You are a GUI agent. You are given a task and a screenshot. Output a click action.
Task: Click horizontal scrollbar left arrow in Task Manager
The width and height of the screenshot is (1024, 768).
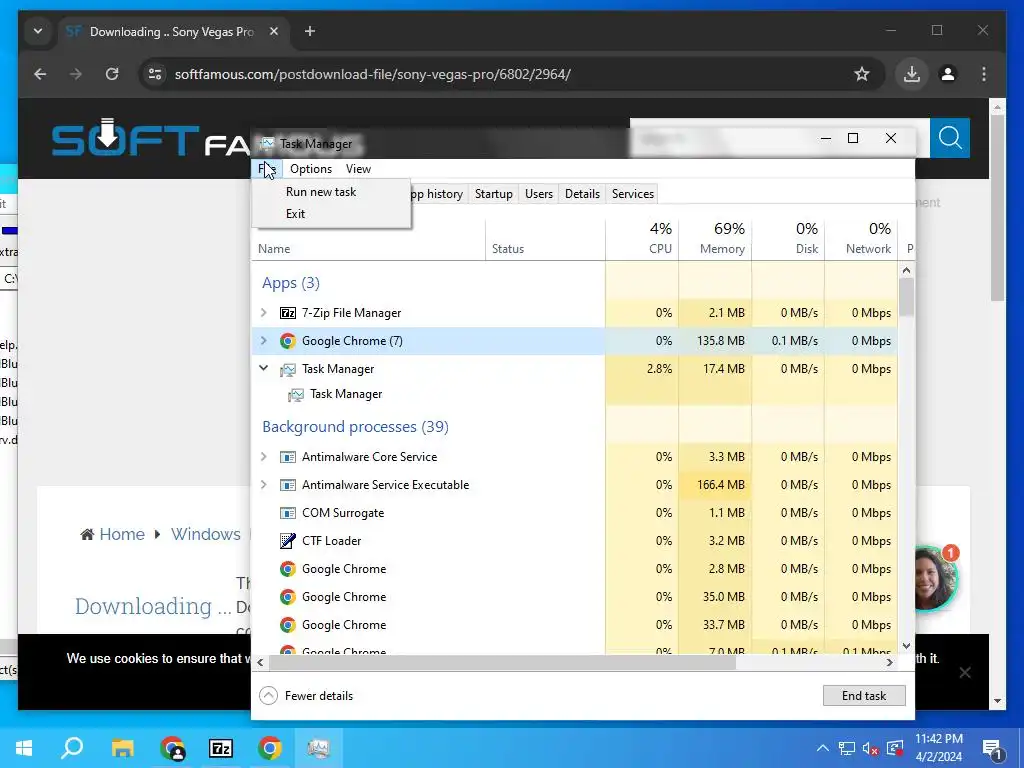tap(260, 662)
